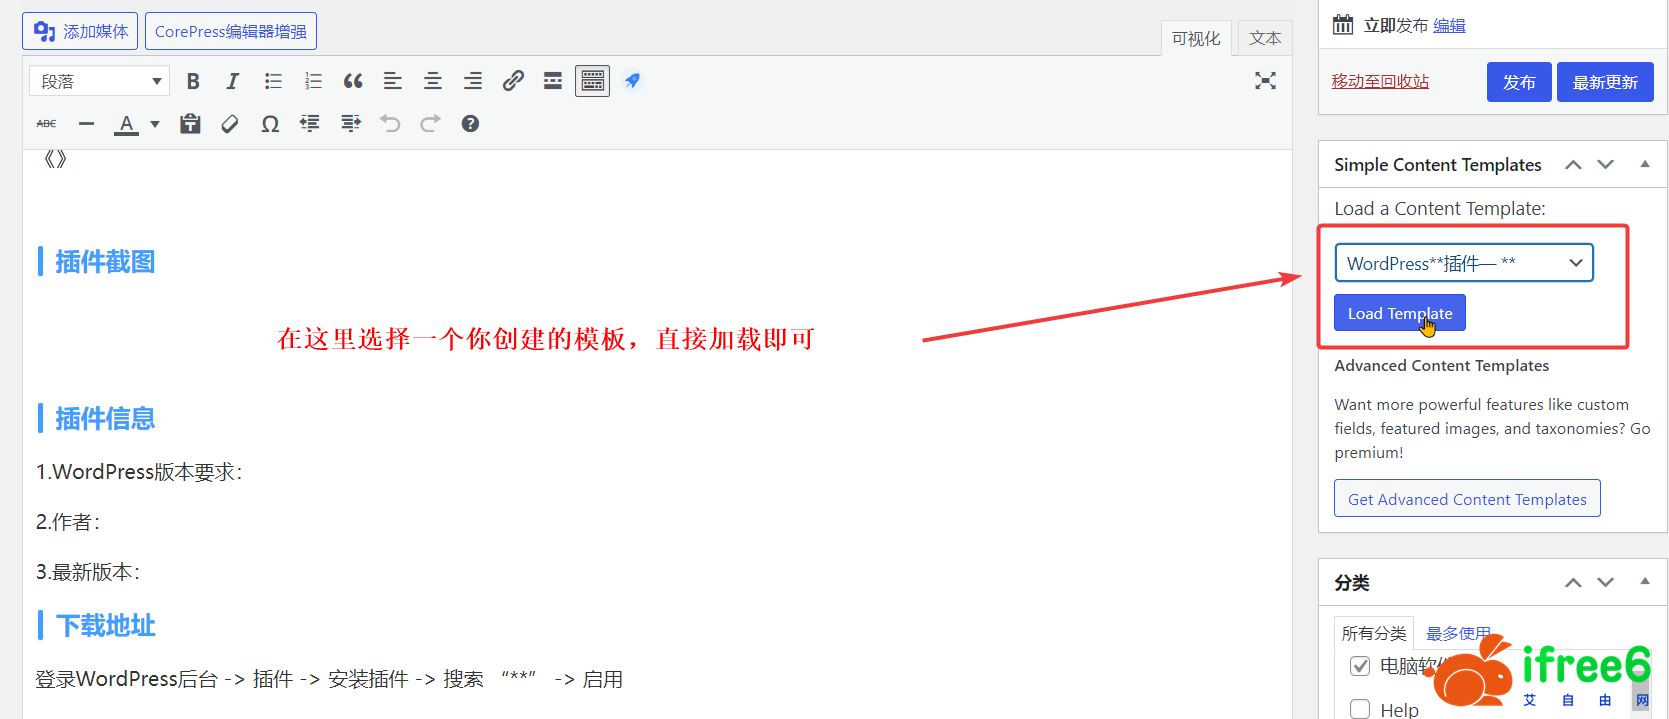1669x719 pixels.
Task: Insert a blockquote
Action: coord(353,81)
